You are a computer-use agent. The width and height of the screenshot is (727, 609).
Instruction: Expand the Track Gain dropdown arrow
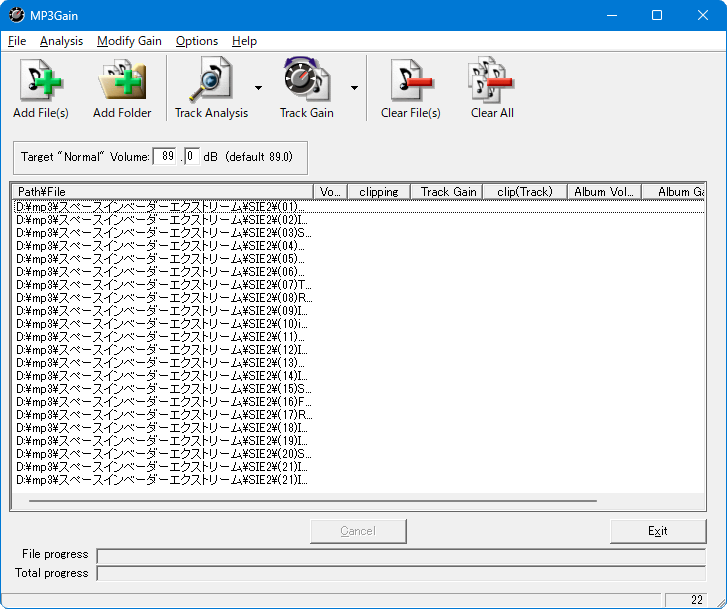click(354, 88)
